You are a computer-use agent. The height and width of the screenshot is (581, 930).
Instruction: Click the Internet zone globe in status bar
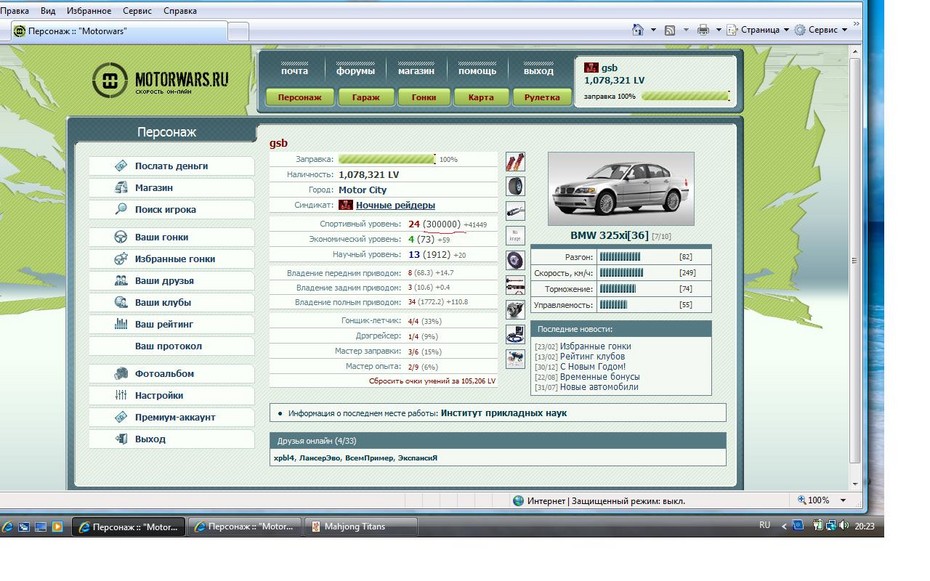coord(518,501)
